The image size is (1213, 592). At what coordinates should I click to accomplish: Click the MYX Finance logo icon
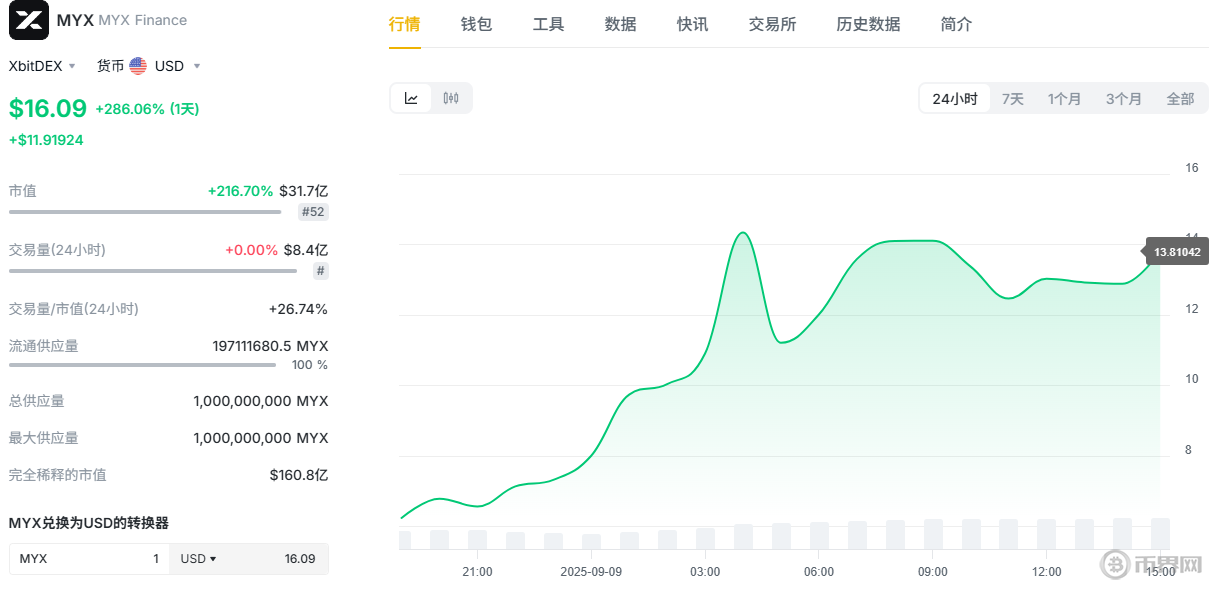pos(28,20)
